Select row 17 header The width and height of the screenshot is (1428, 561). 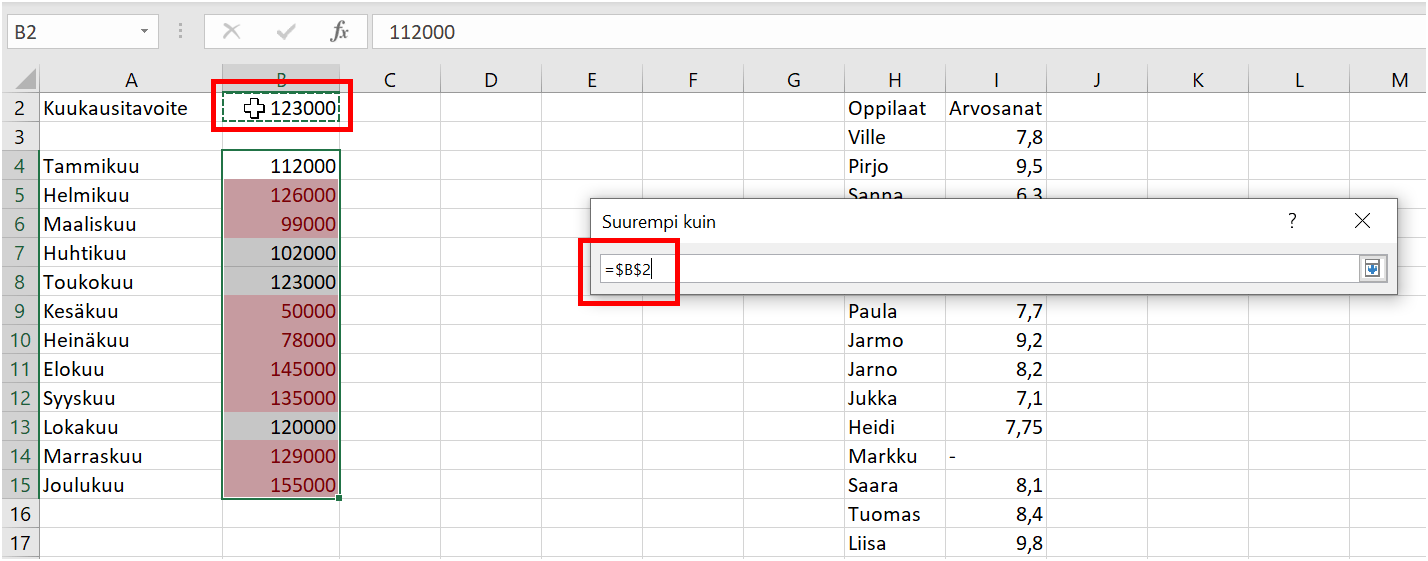tap(20, 543)
